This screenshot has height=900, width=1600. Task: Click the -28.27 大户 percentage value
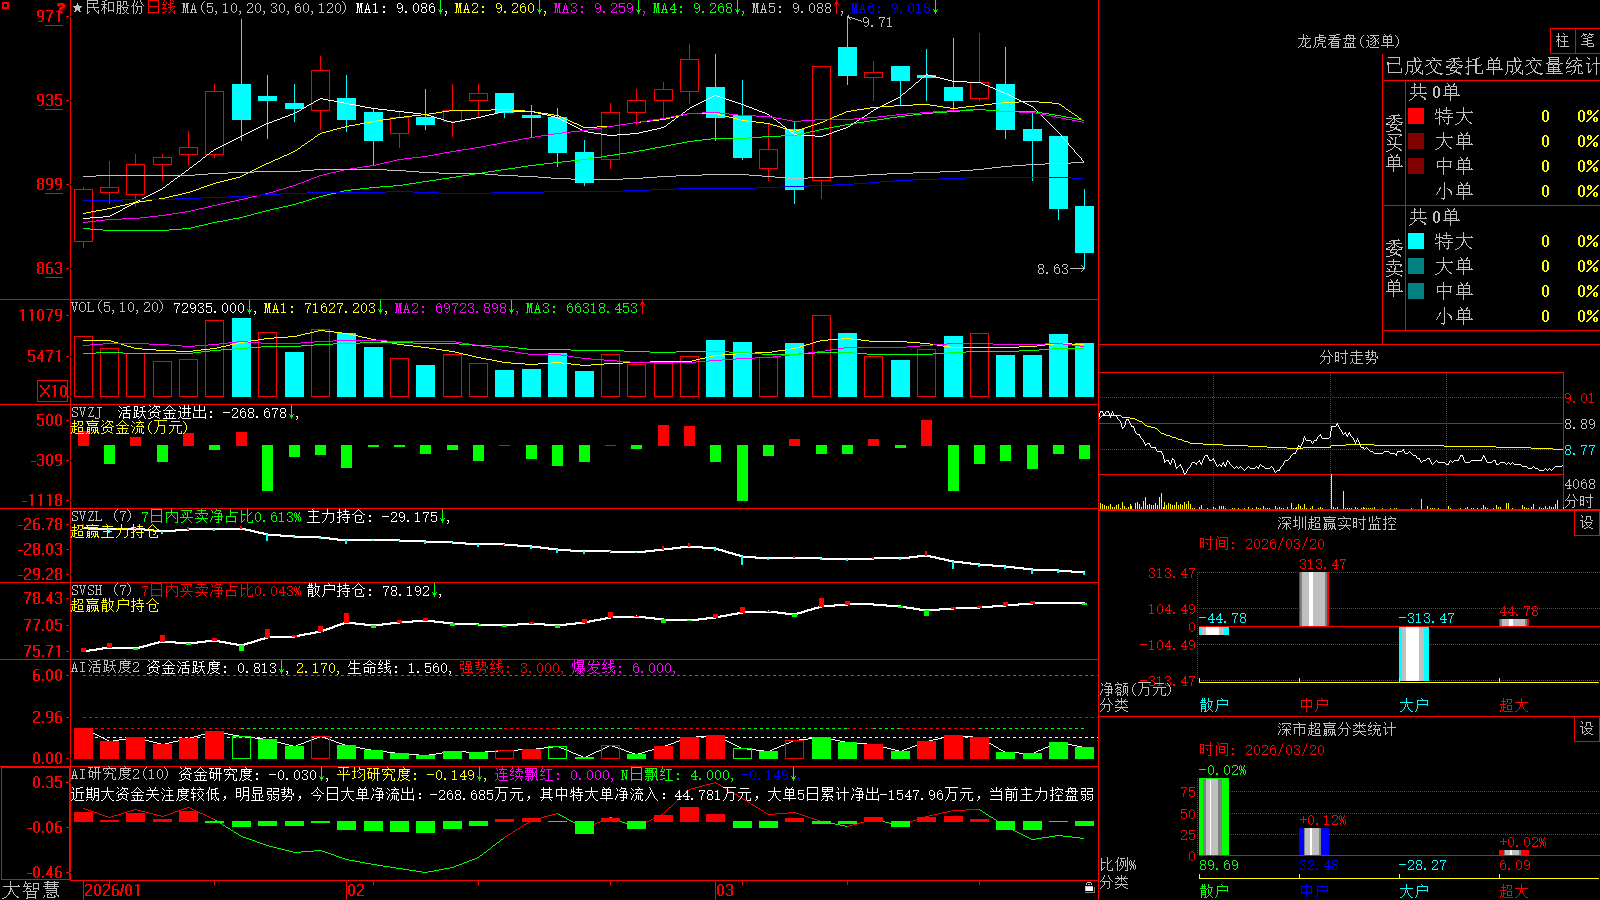(x=1422, y=865)
